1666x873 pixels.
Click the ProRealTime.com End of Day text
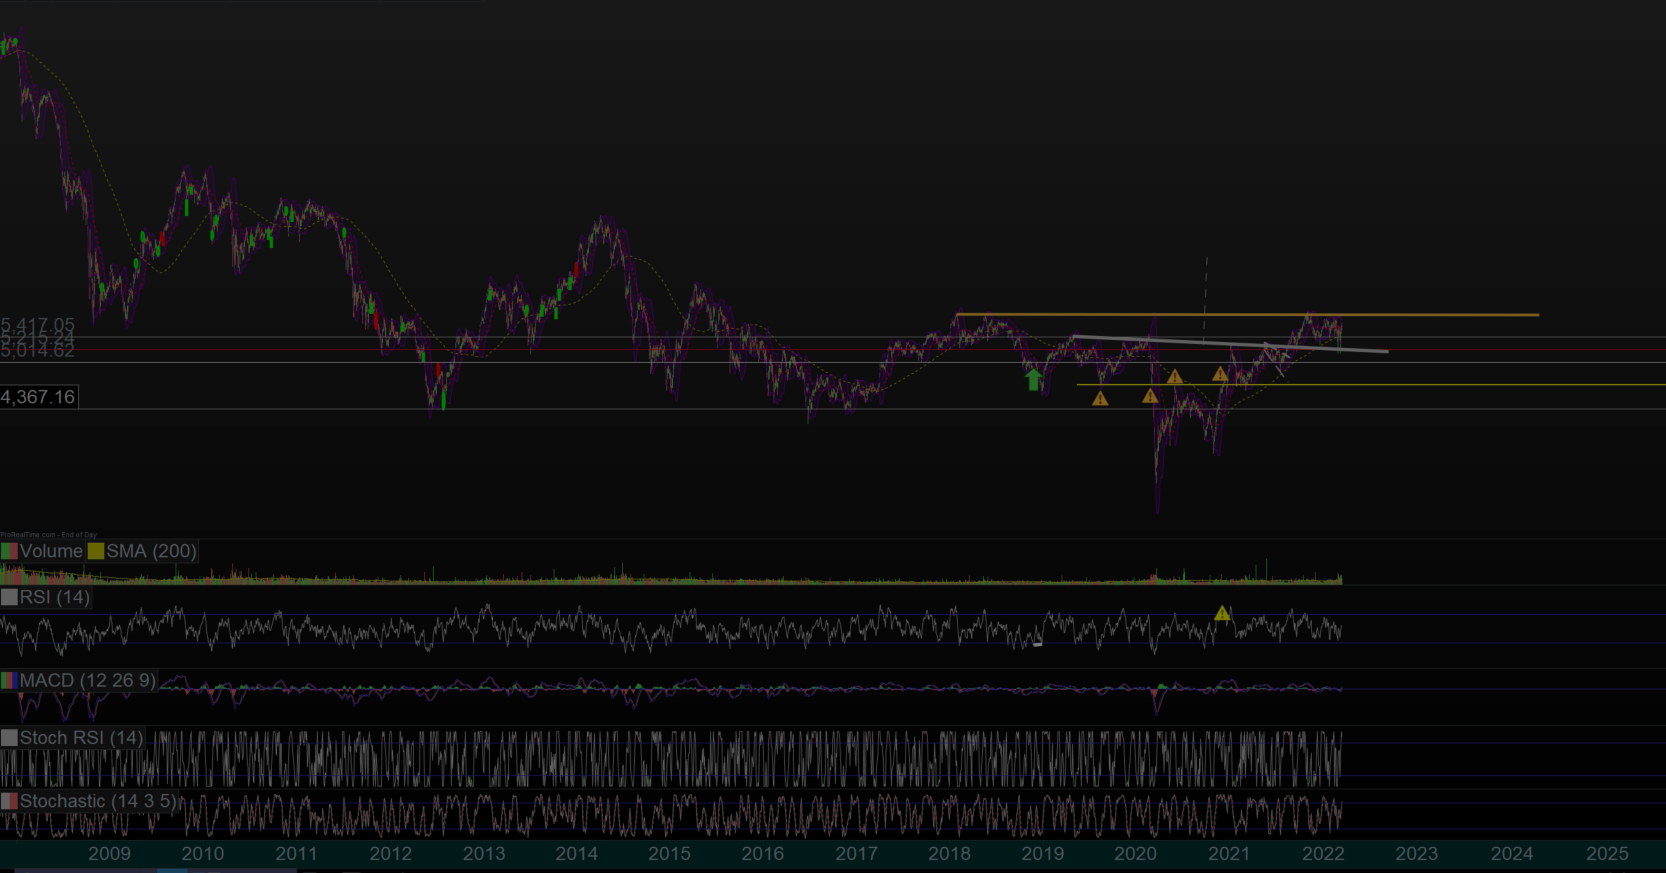click(x=49, y=535)
